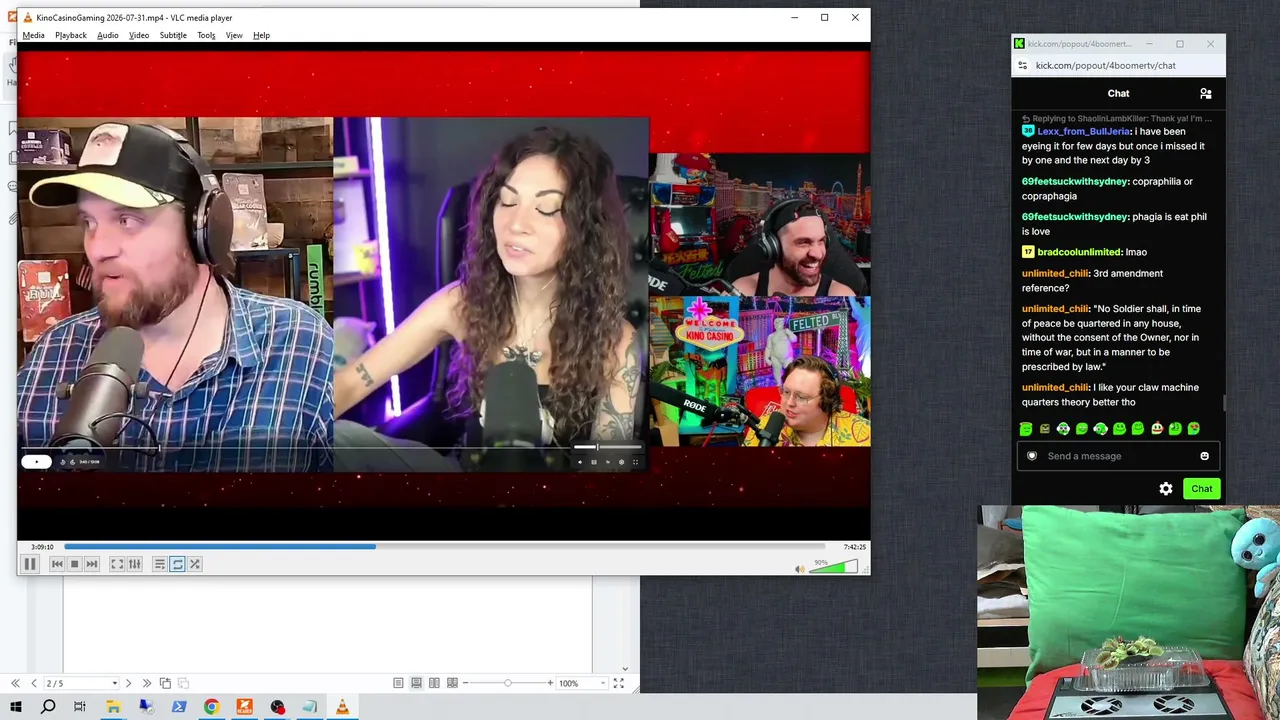Click the chat identity shield icon

tap(1032, 456)
